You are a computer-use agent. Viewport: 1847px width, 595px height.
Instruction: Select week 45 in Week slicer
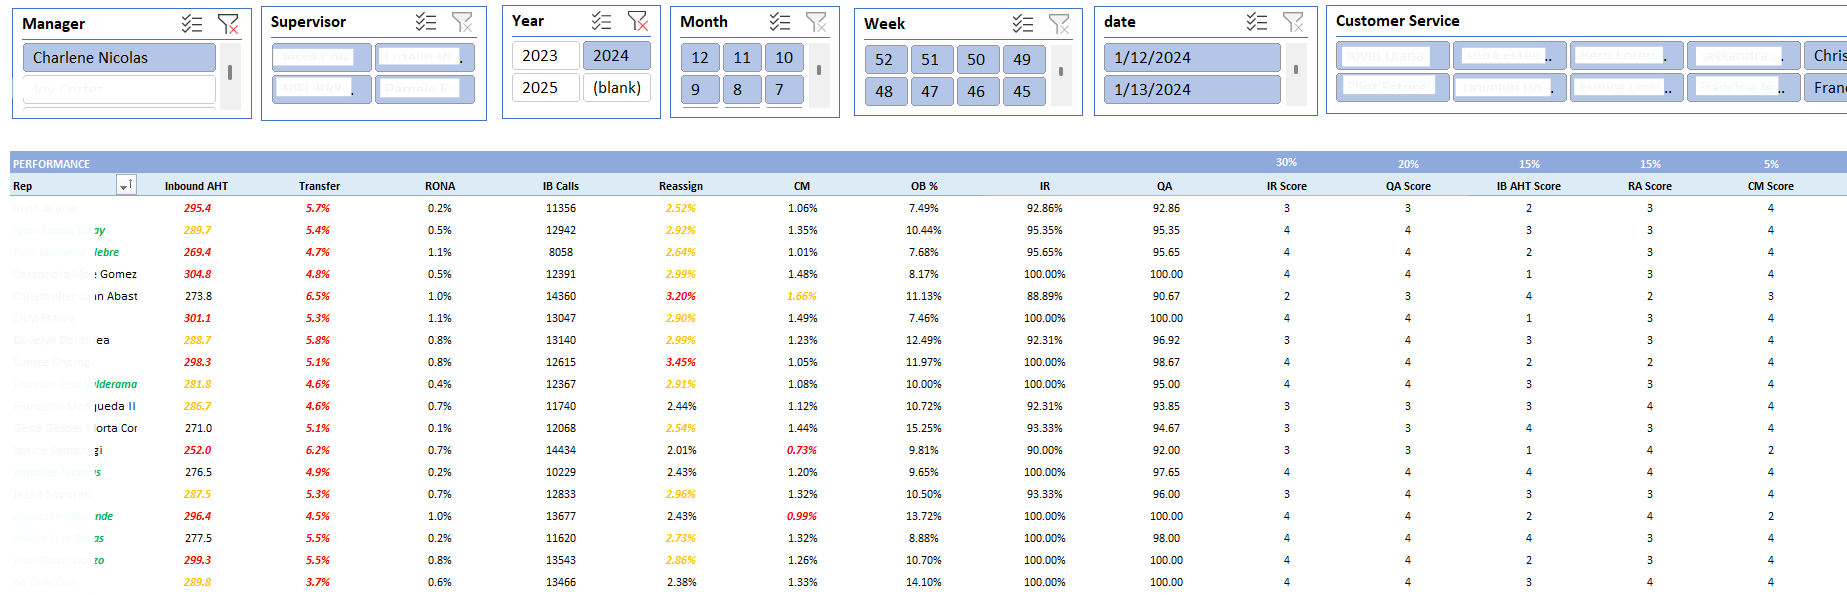[1024, 92]
